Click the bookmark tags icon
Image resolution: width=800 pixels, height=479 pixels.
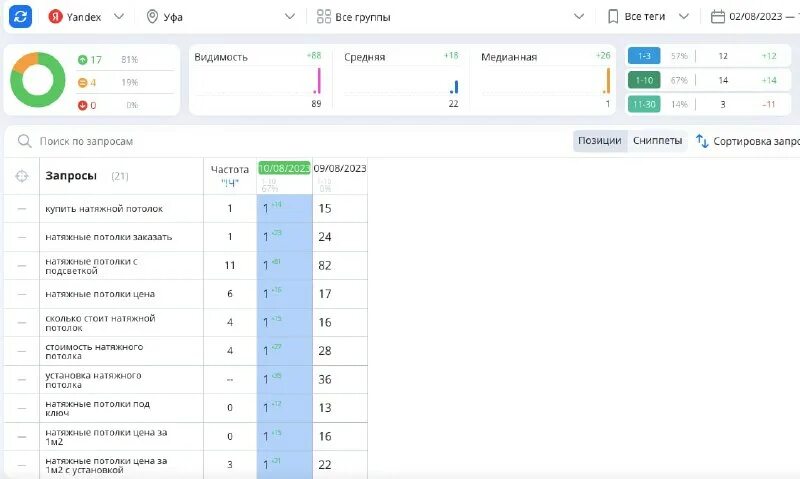613,17
